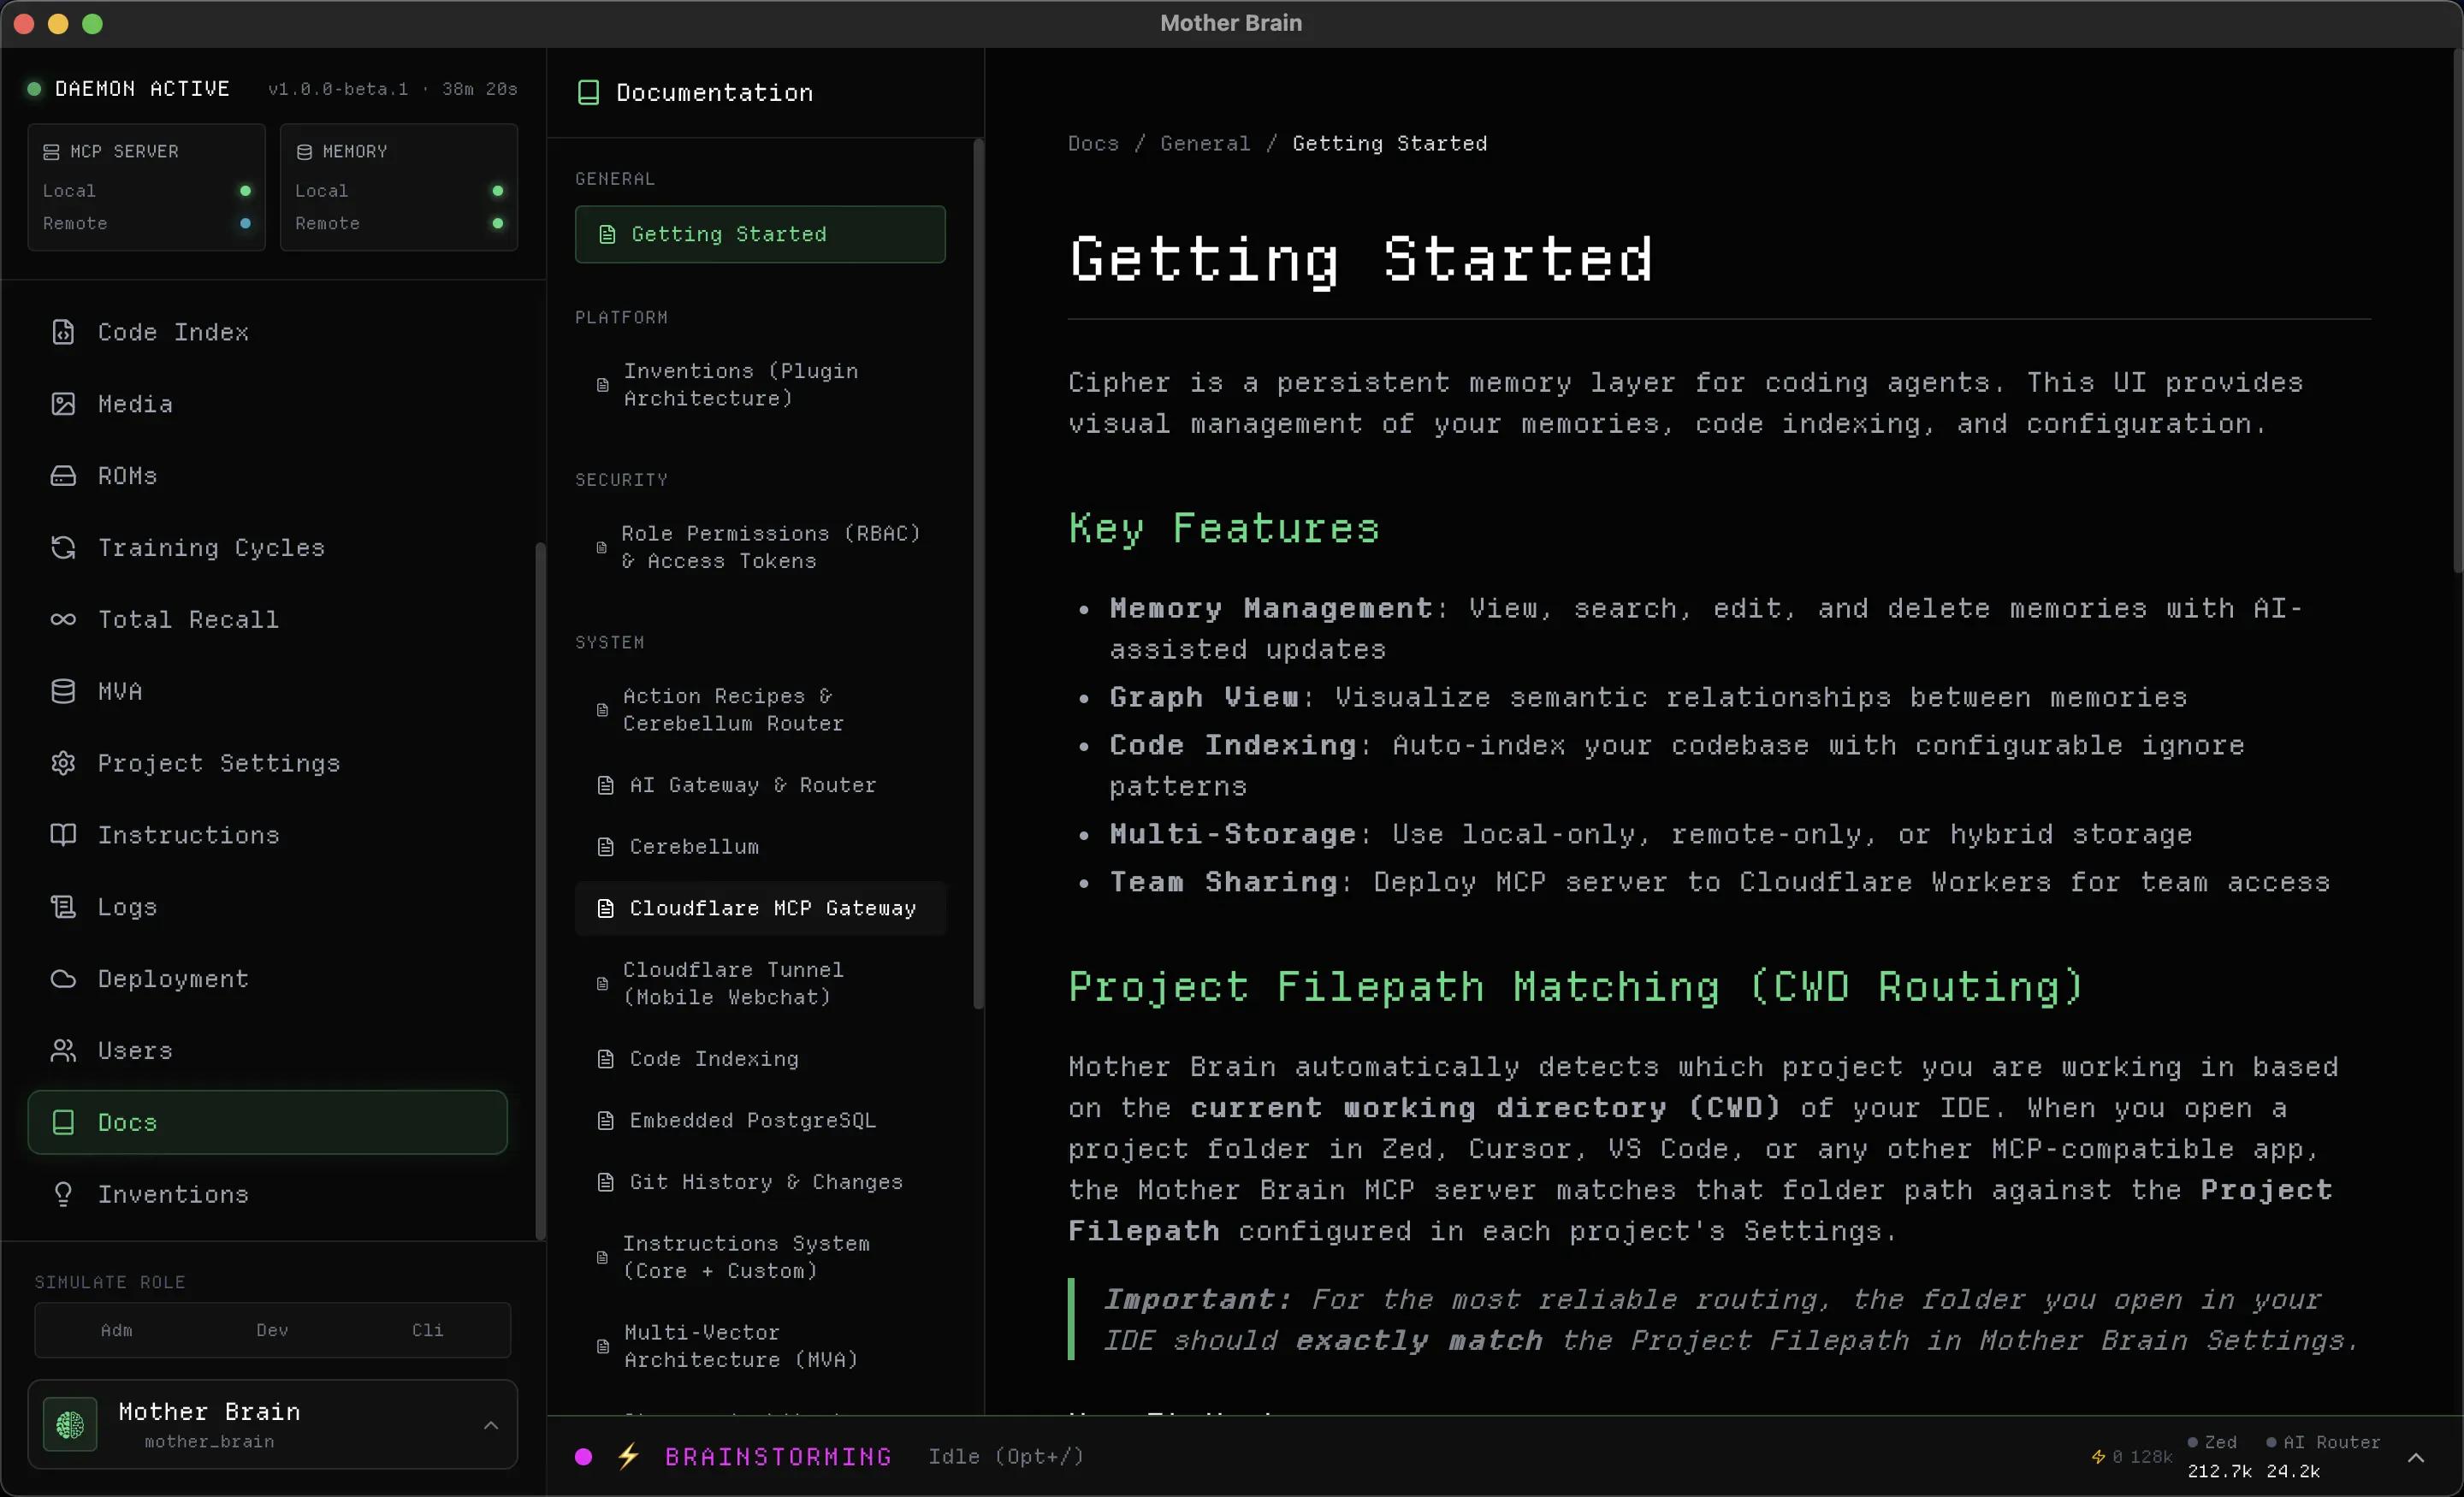Open Deployment cloud icon
The image size is (2464, 1497).
pyautogui.click(x=63, y=979)
